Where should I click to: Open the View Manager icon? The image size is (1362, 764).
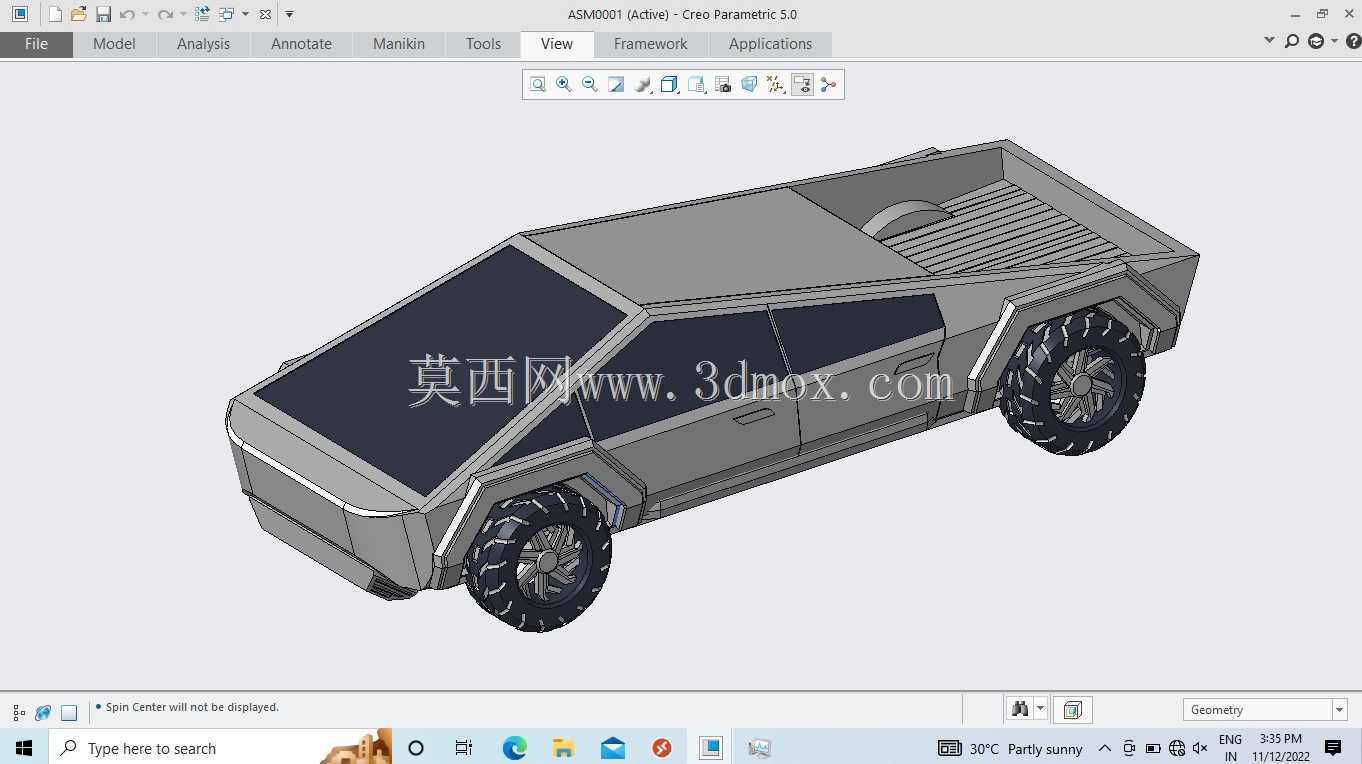pyautogui.click(x=723, y=85)
